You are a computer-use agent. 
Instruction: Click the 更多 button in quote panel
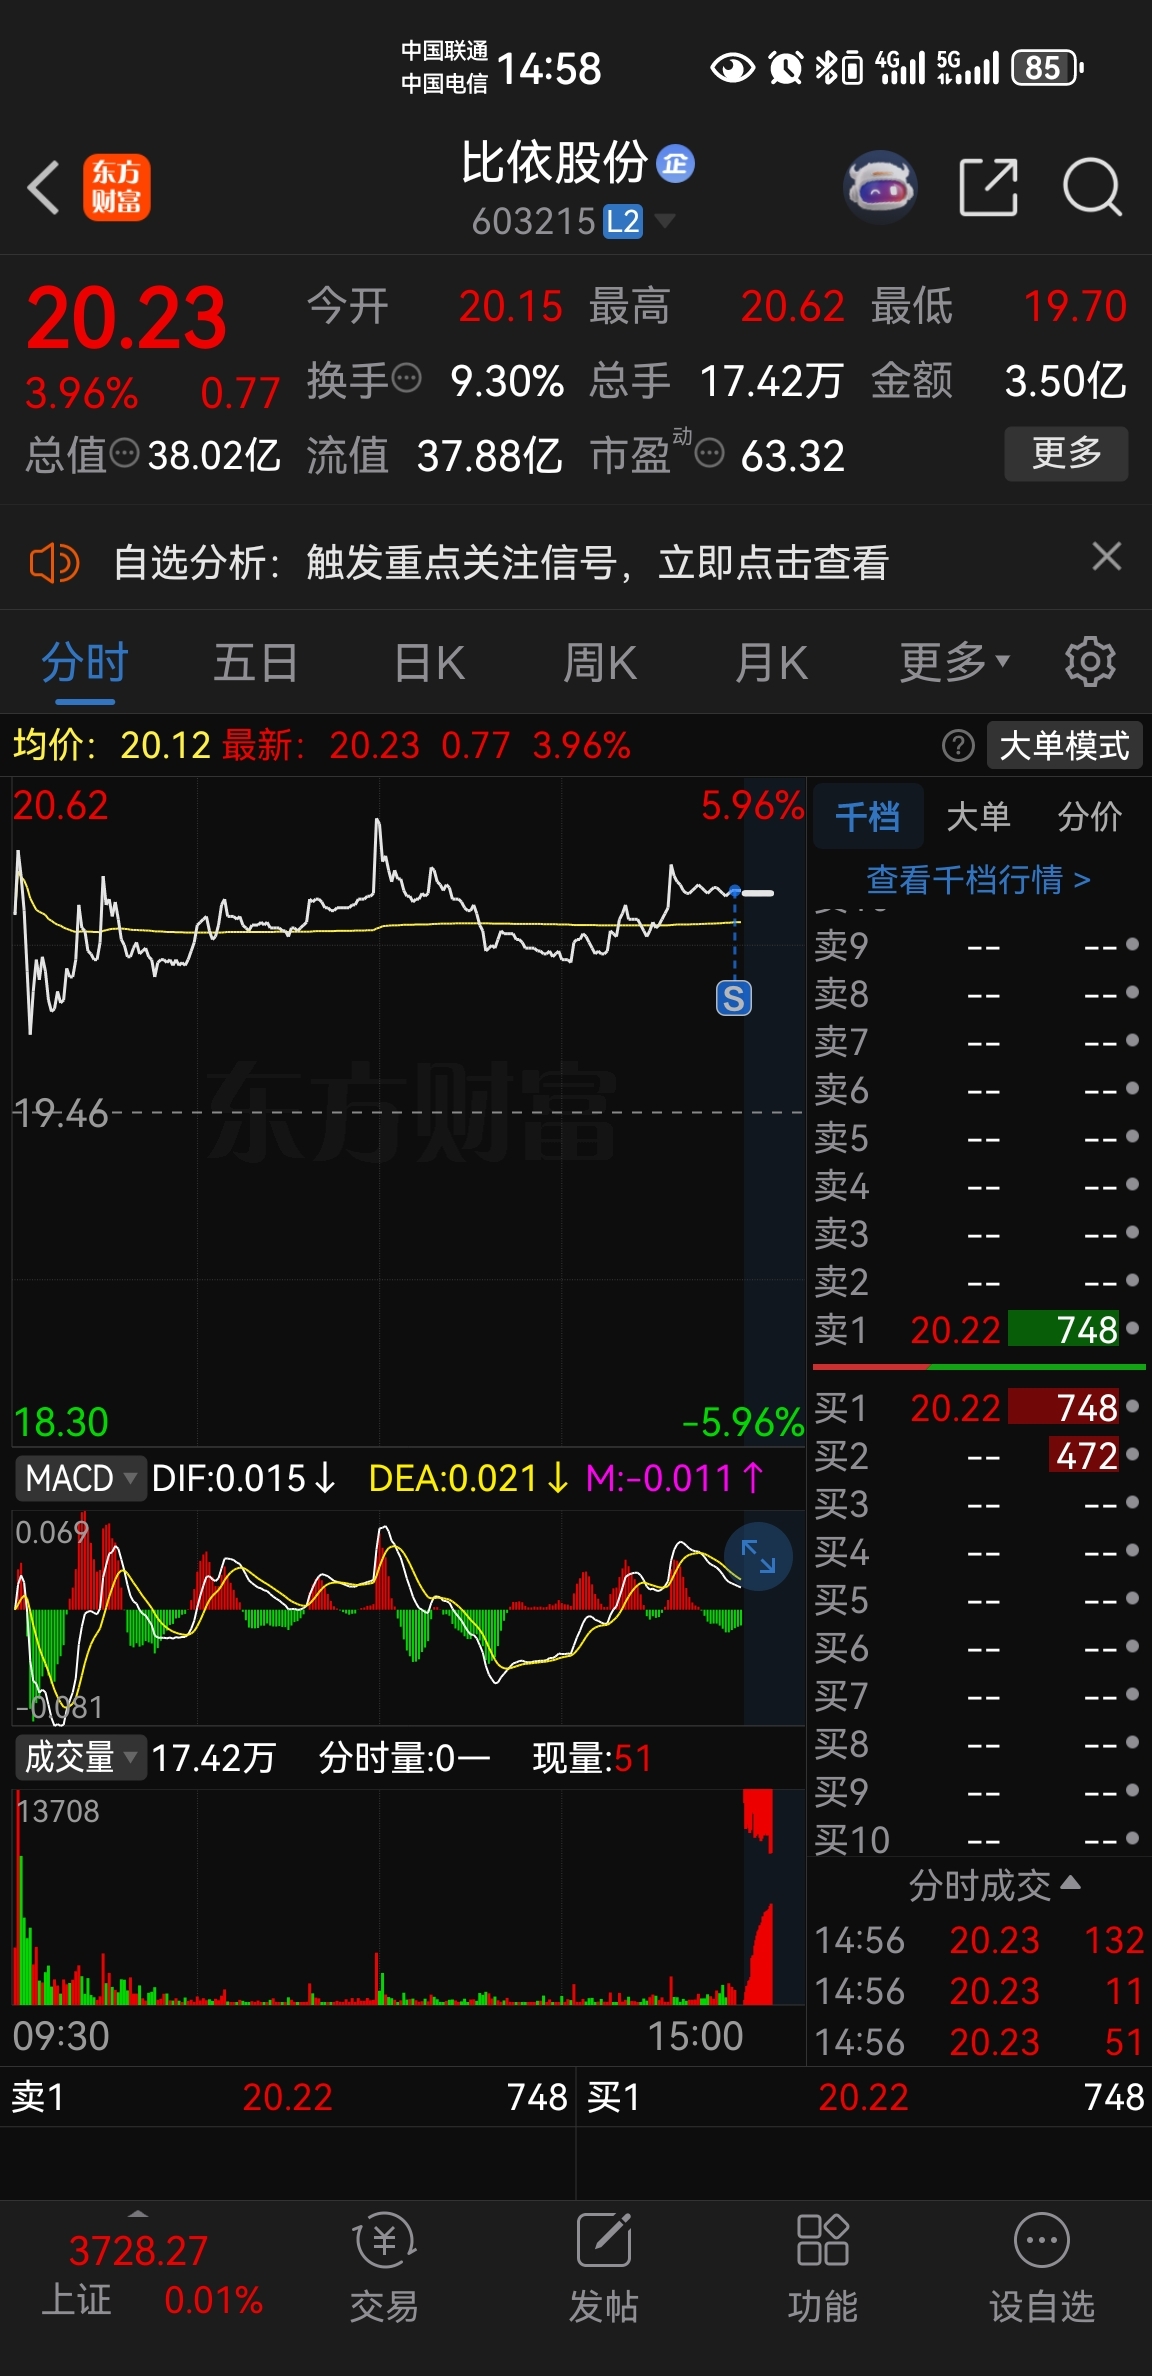pos(1066,454)
